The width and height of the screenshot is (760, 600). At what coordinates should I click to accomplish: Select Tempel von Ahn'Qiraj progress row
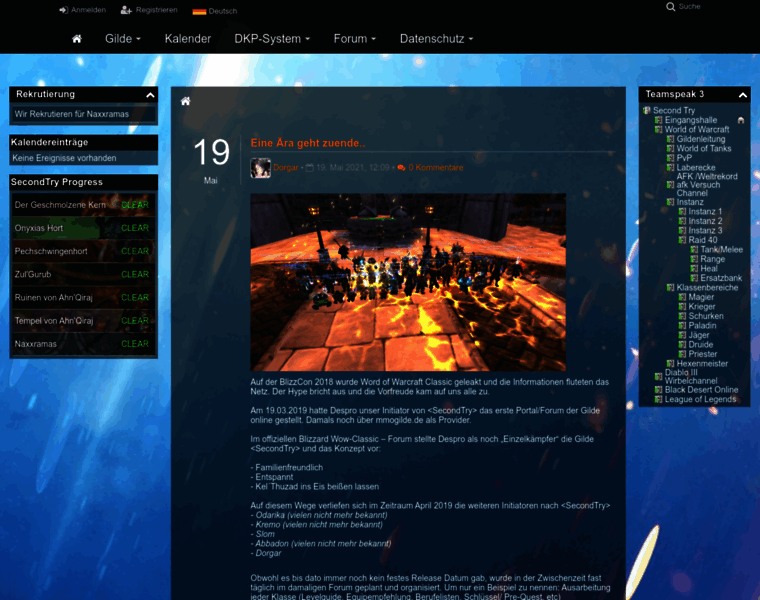pos(83,321)
